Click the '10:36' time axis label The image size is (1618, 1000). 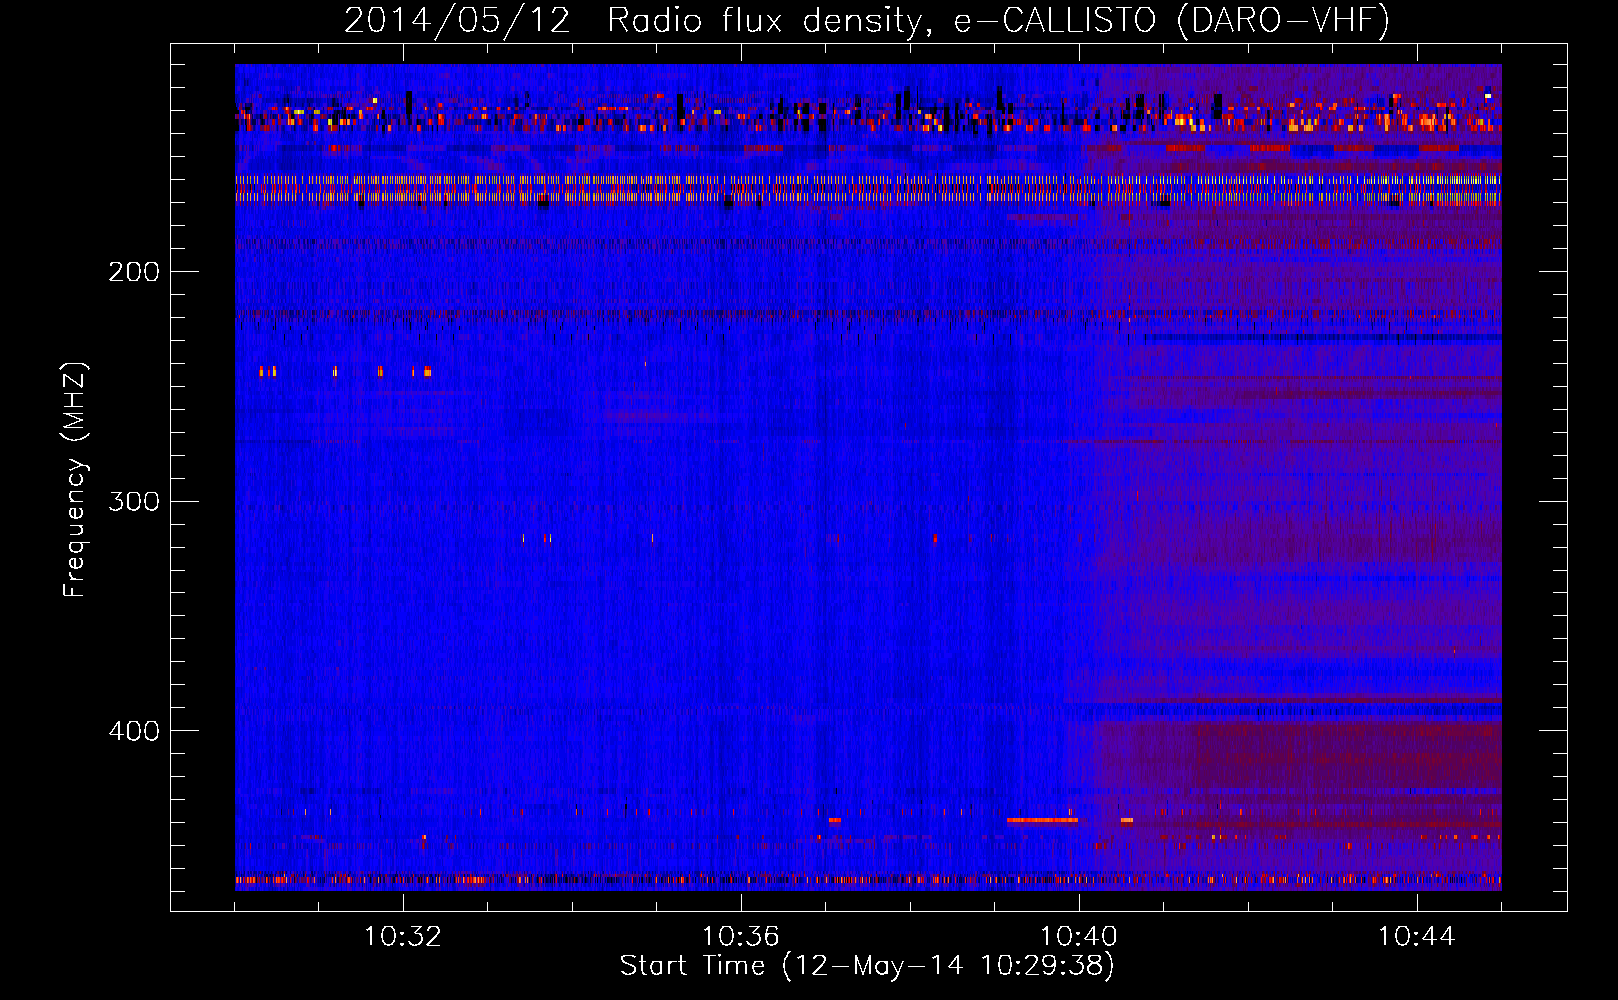[x=741, y=937]
